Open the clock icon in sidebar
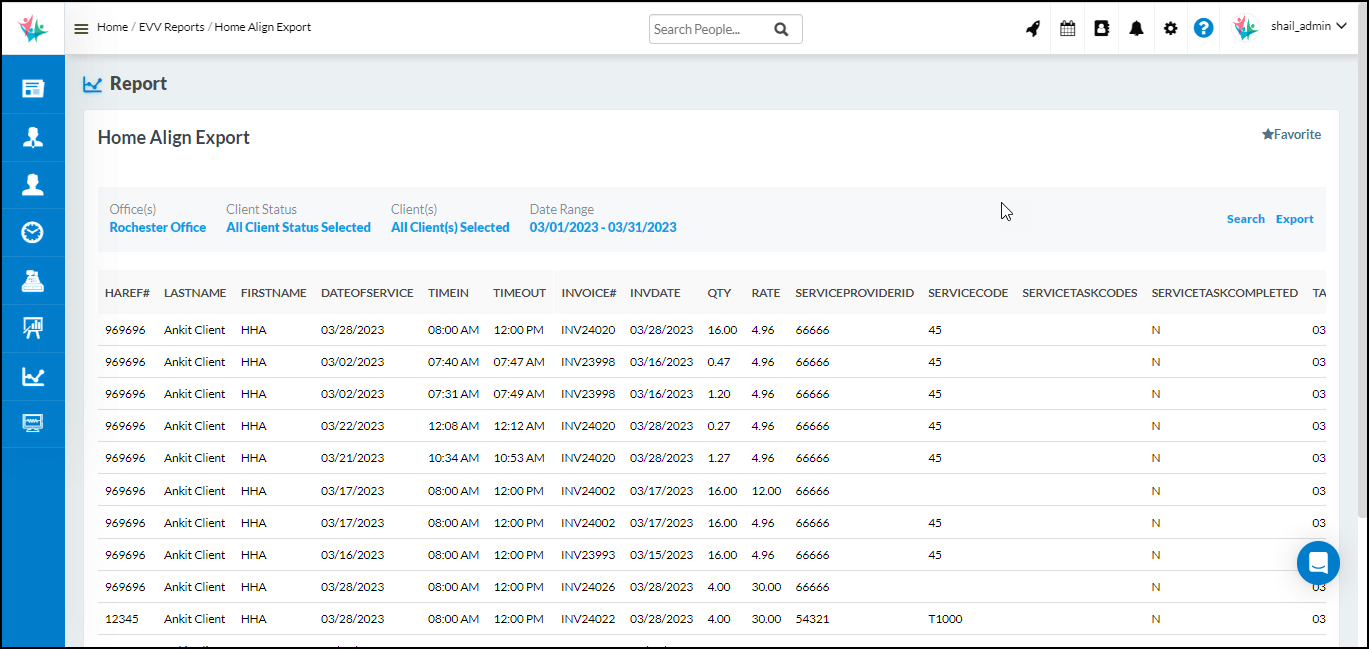The width and height of the screenshot is (1369, 649). 33,233
